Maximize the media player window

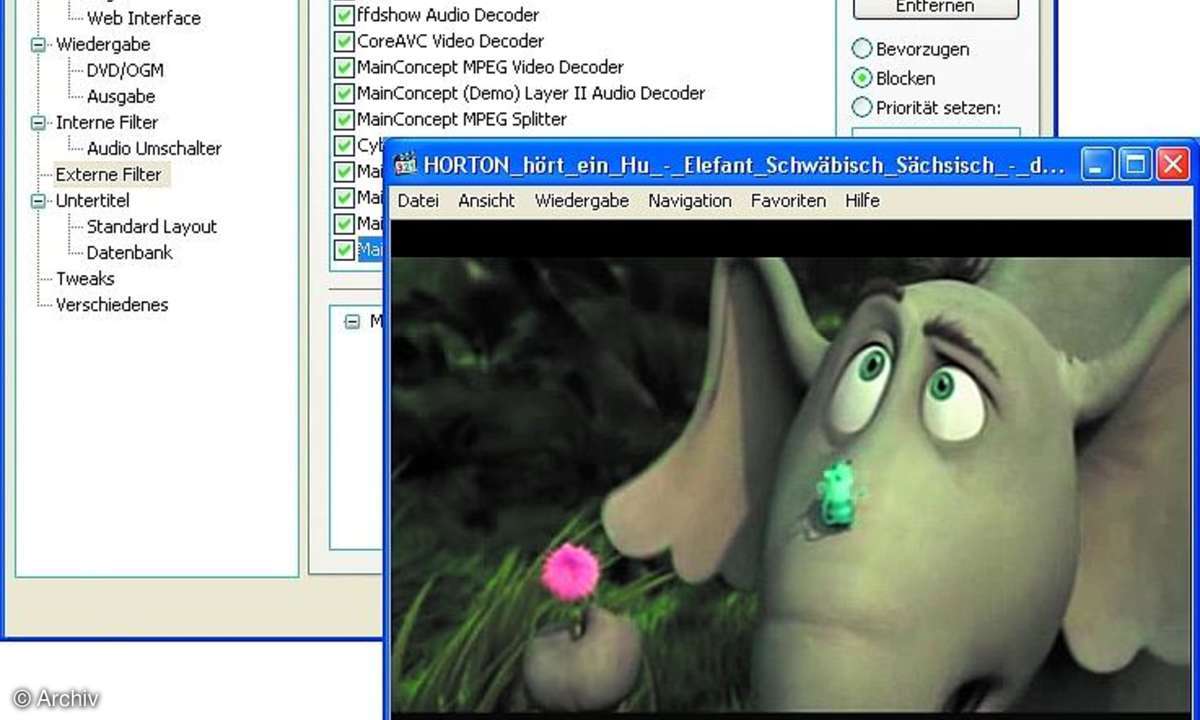tap(1135, 164)
